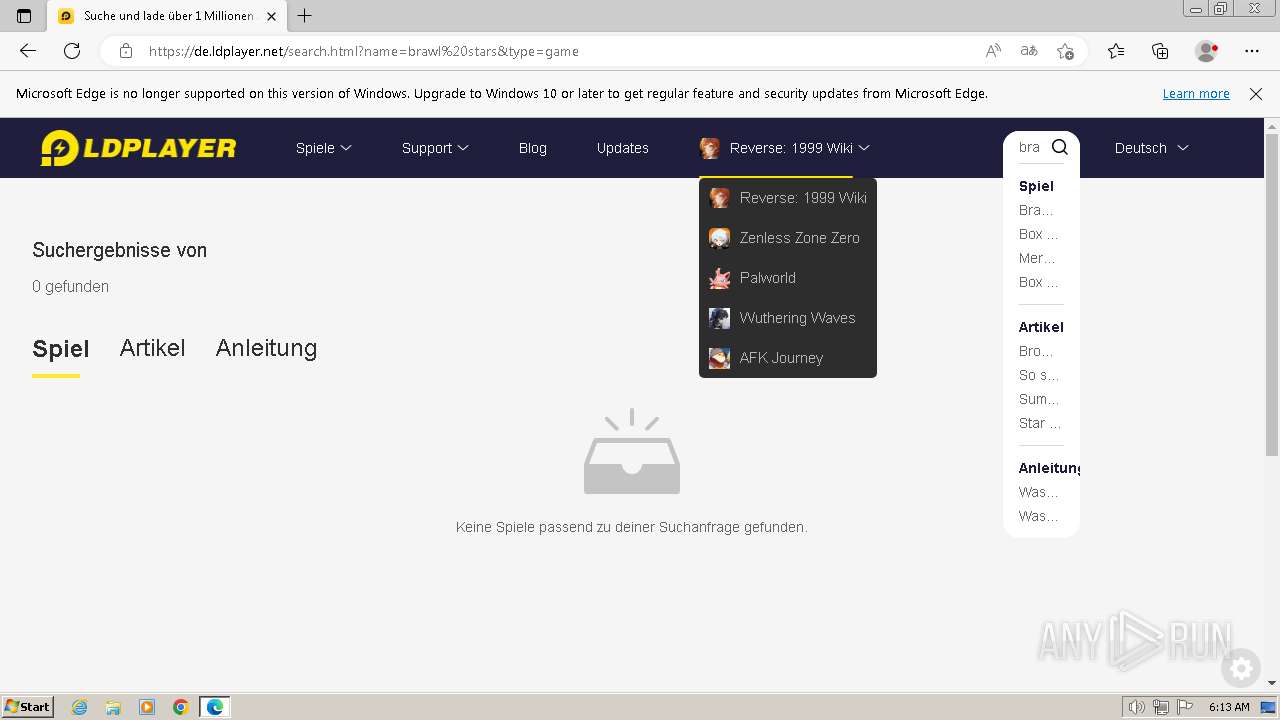The image size is (1280, 720).
Task: Open a new browser tab
Action: coord(305,16)
